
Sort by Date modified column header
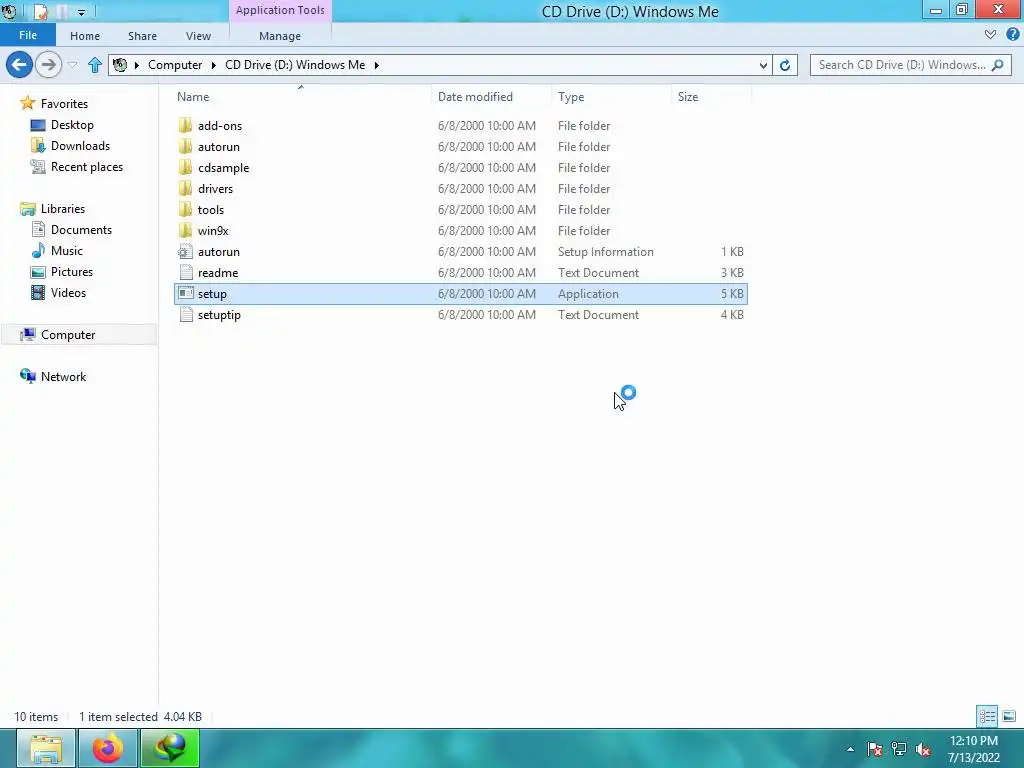[x=475, y=97]
